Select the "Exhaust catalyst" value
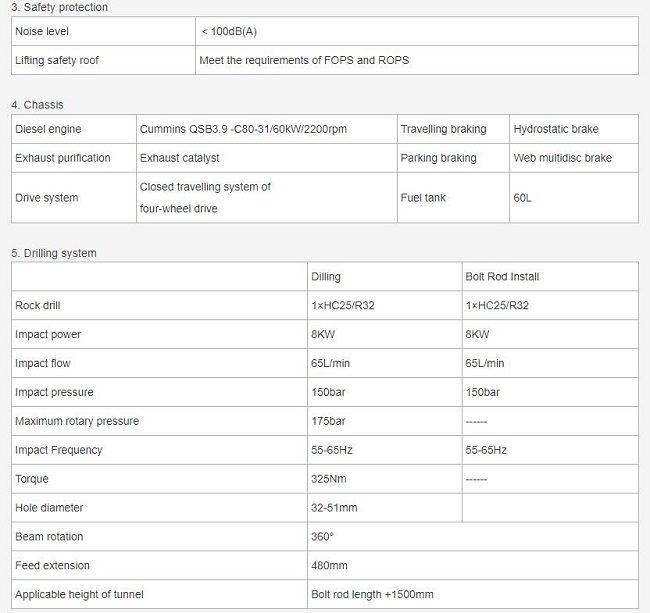650x613 pixels. [x=179, y=158]
